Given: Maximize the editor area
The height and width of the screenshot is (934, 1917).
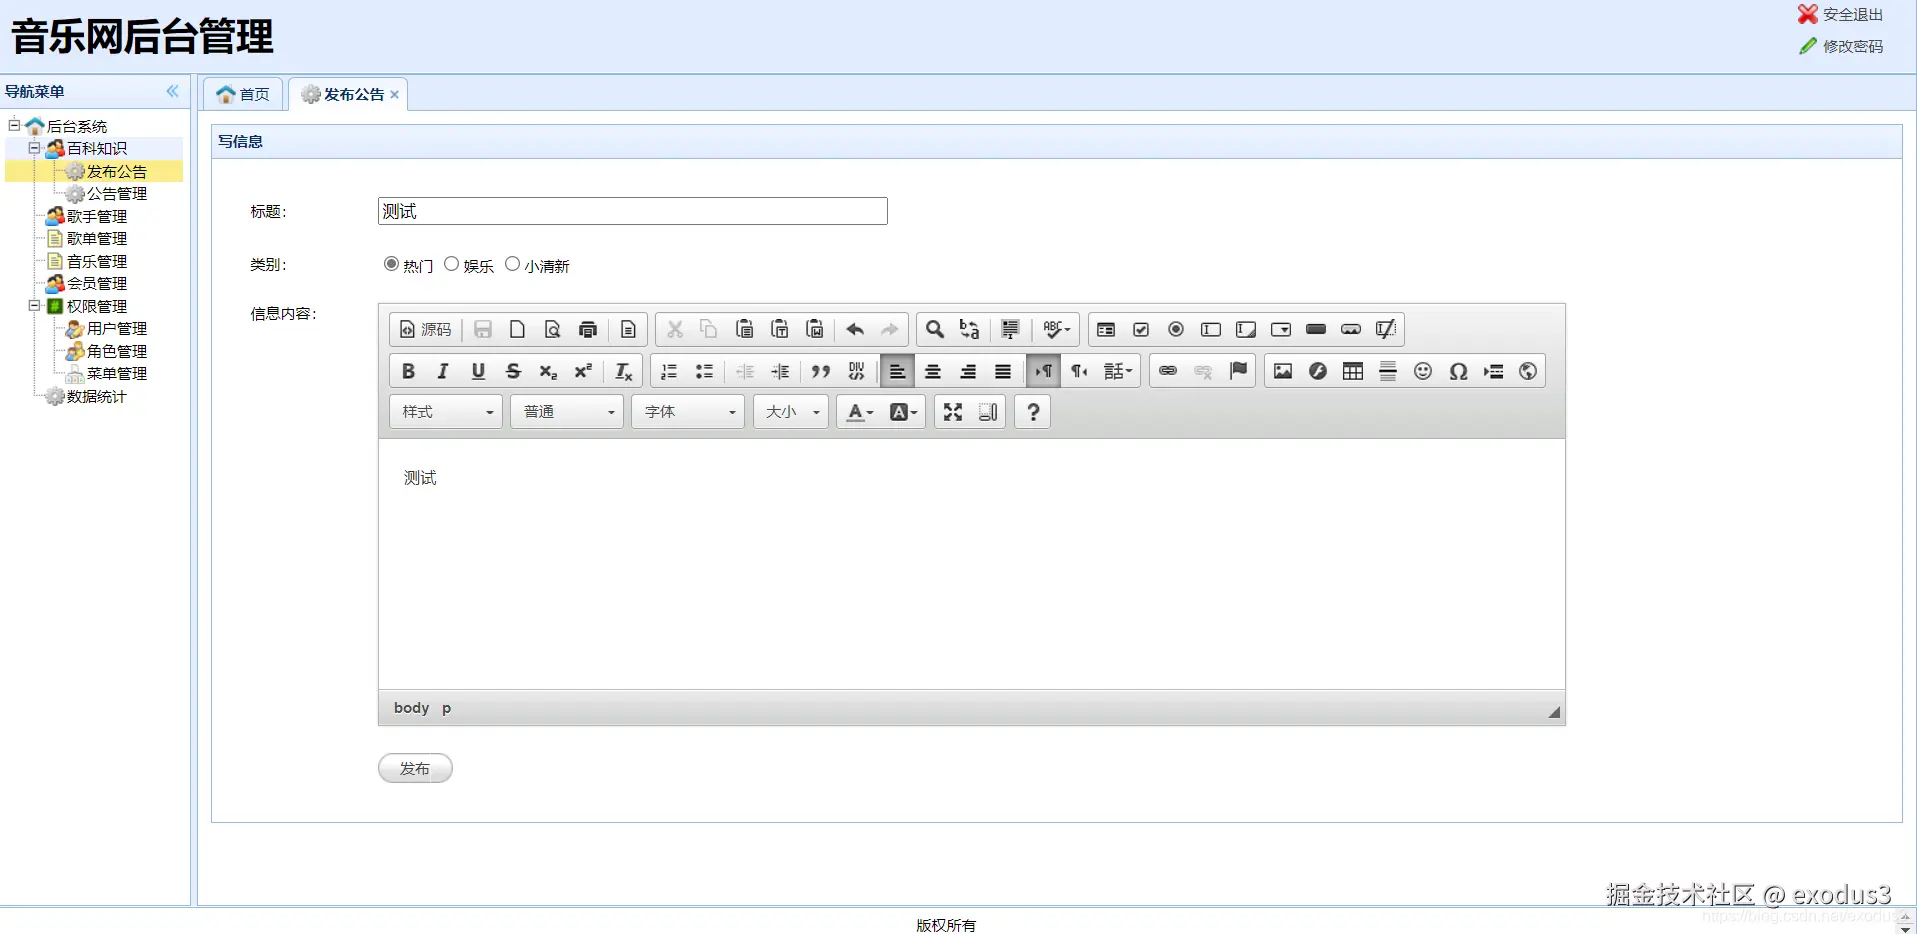Looking at the screenshot, I should click(x=953, y=412).
